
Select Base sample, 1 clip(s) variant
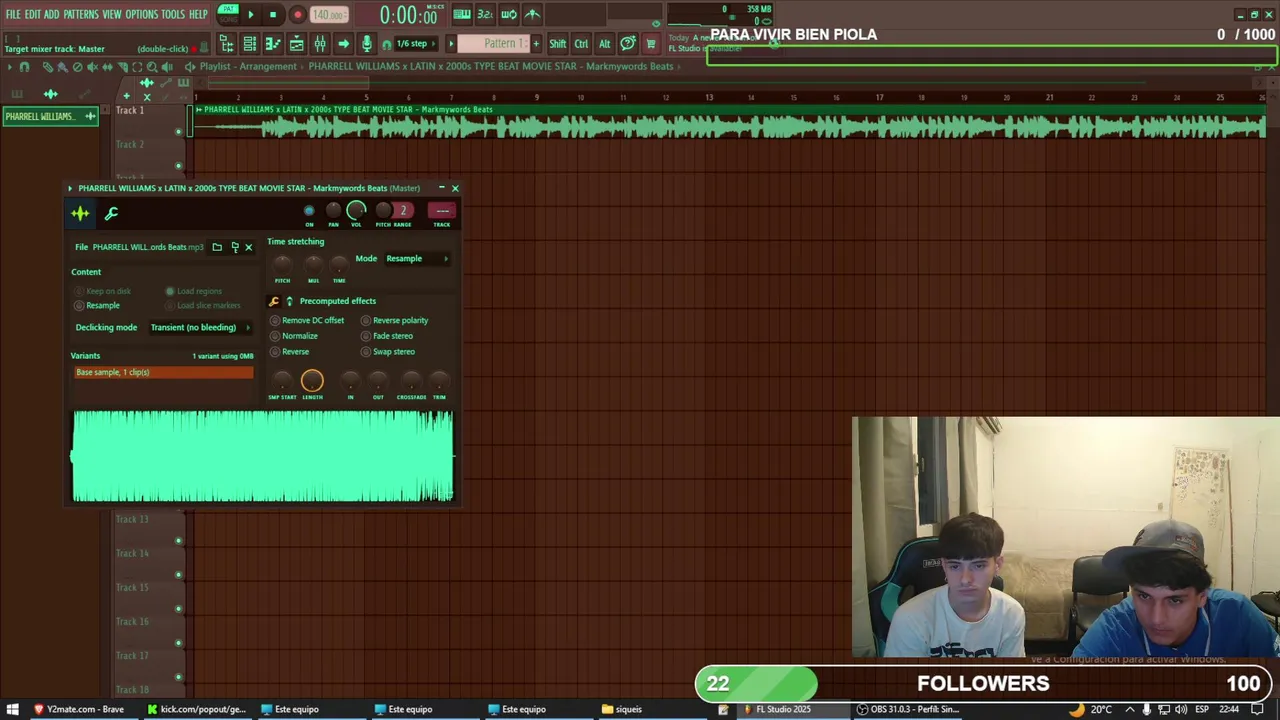pos(164,373)
